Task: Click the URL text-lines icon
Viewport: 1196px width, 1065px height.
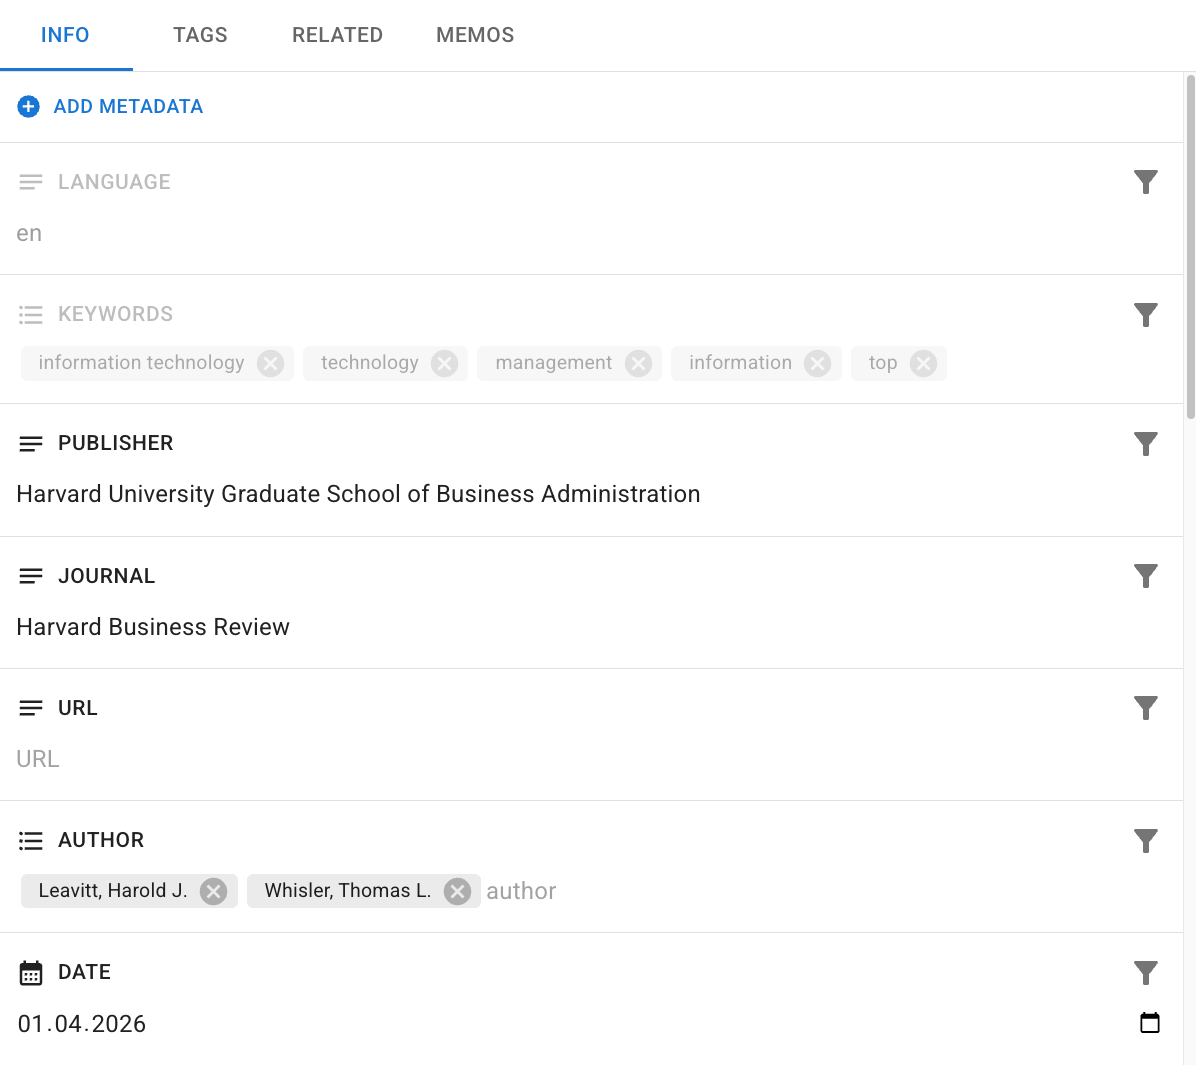Action: pyautogui.click(x=31, y=708)
